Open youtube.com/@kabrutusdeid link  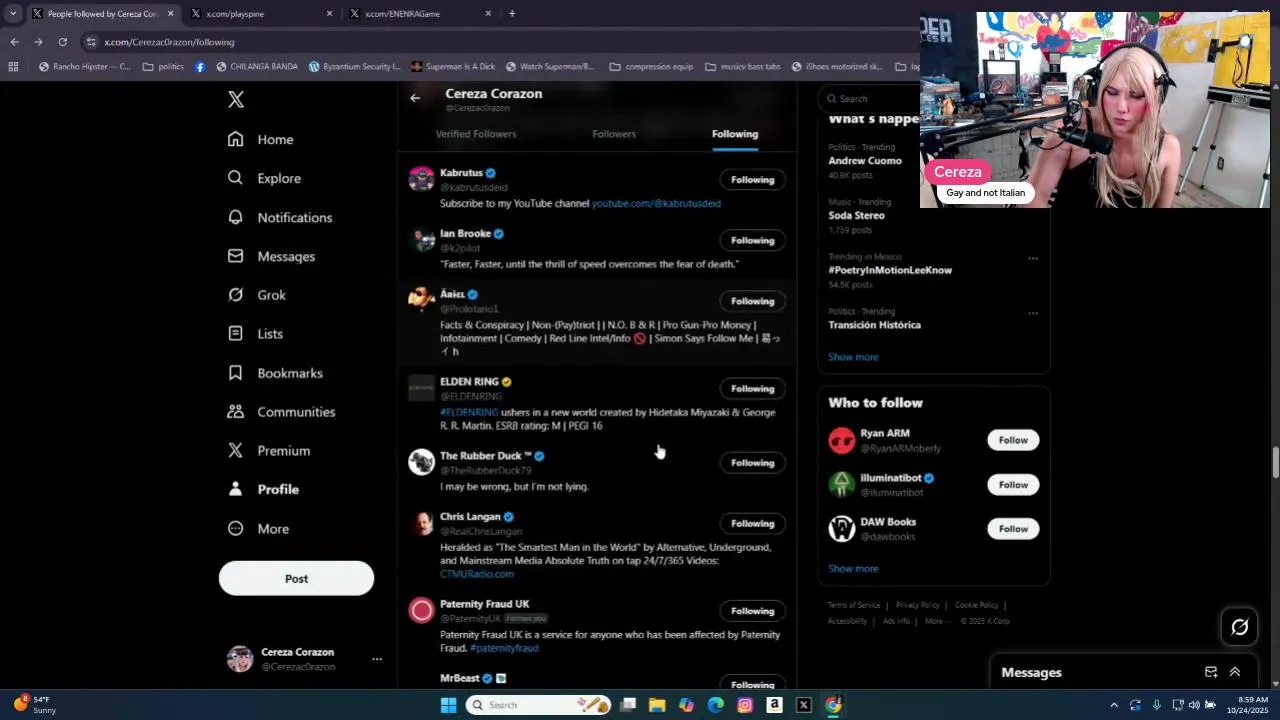click(x=656, y=203)
